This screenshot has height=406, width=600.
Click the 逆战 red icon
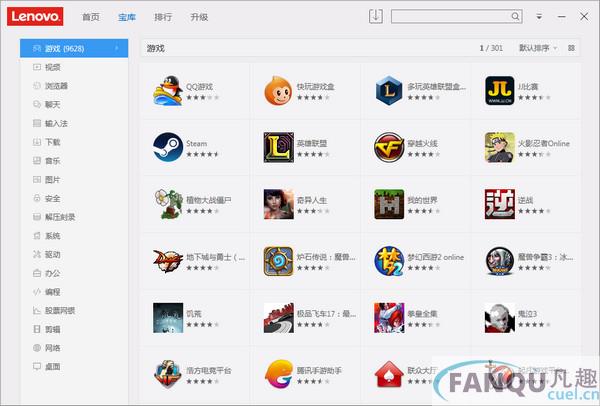point(499,204)
